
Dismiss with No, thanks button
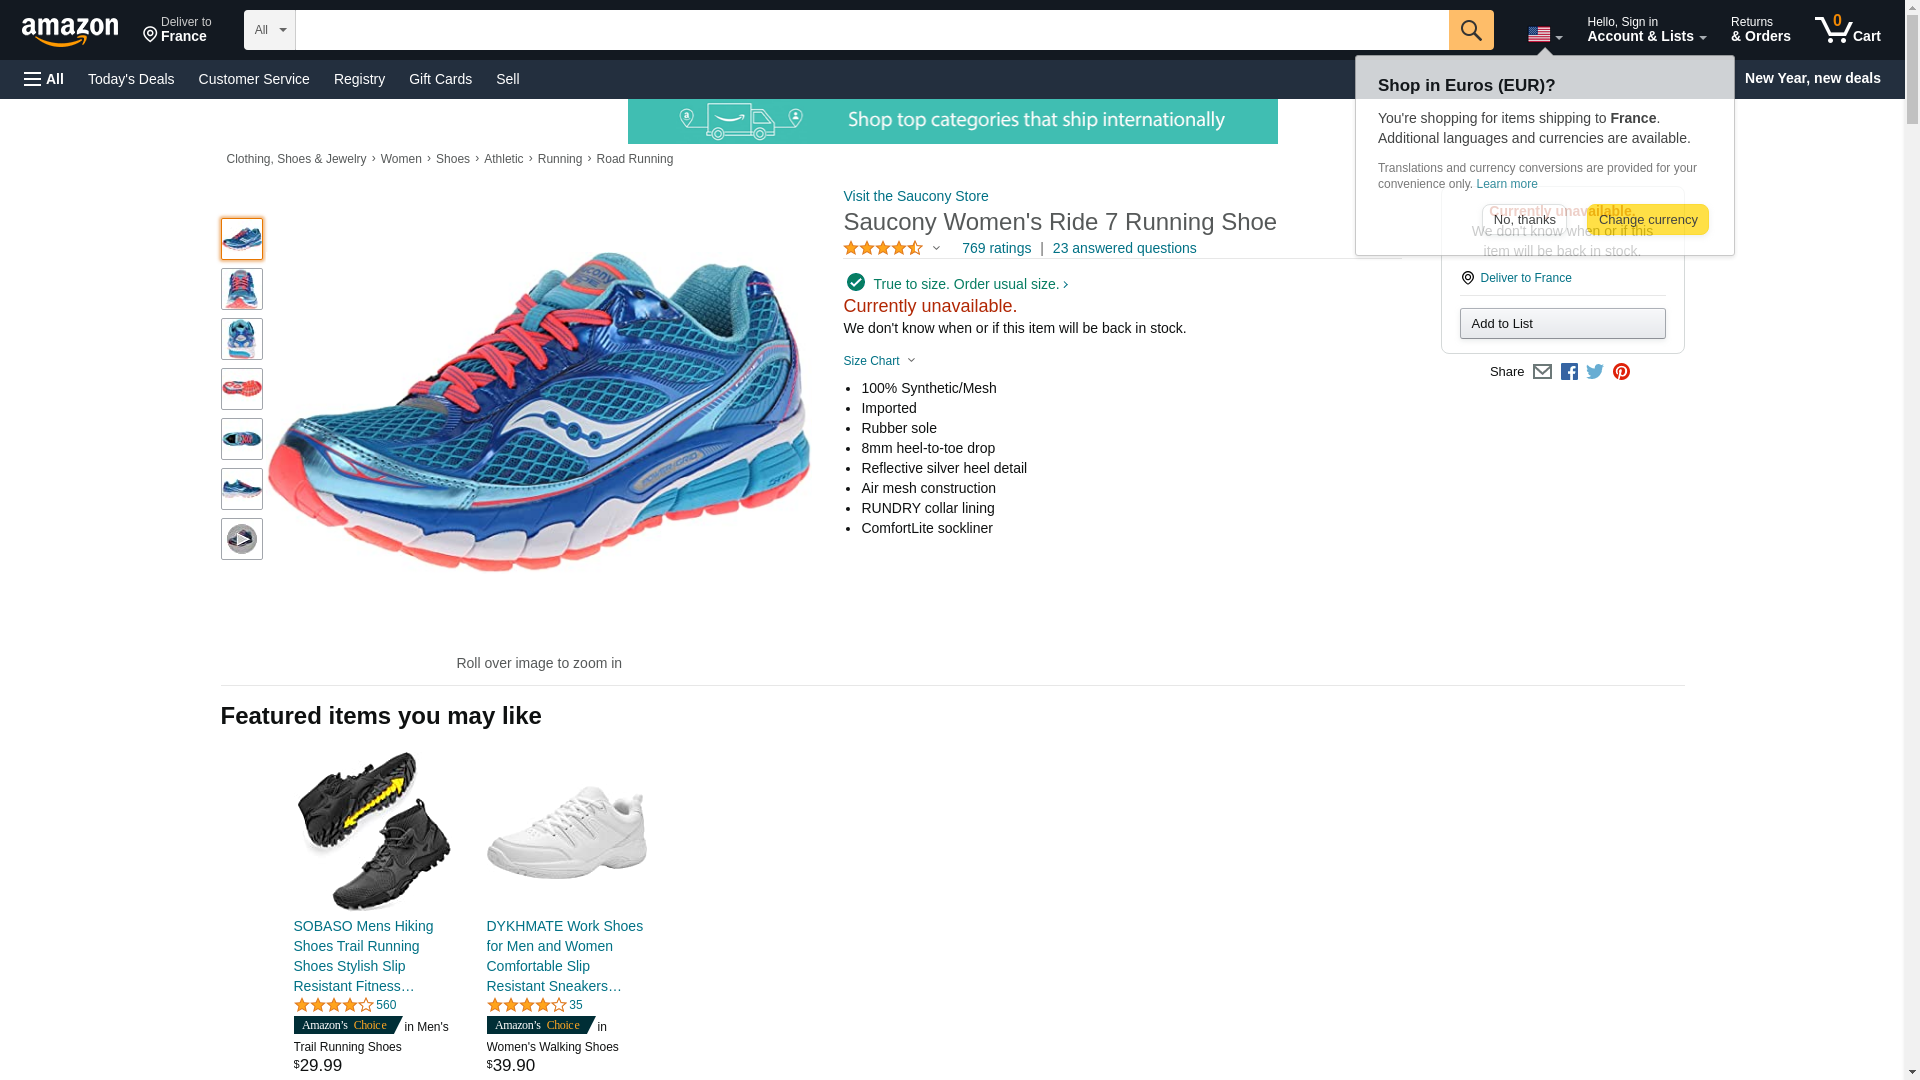1524,220
